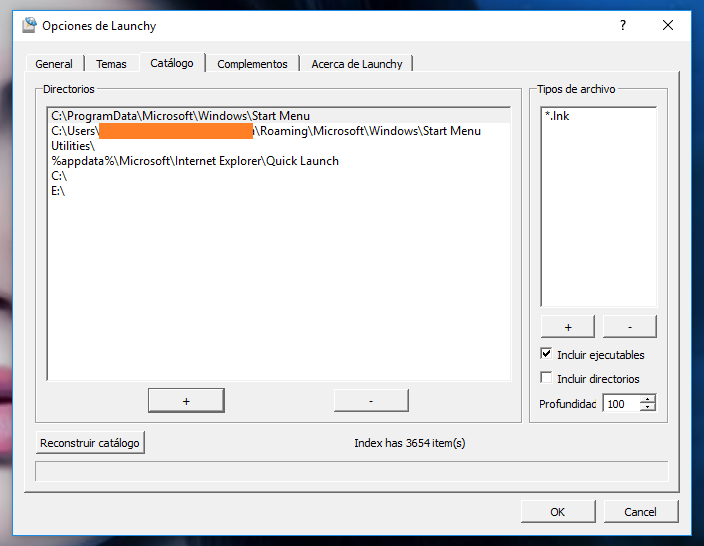The width and height of the screenshot is (704, 546).
Task: Open the Complementos tab
Action: (252, 64)
